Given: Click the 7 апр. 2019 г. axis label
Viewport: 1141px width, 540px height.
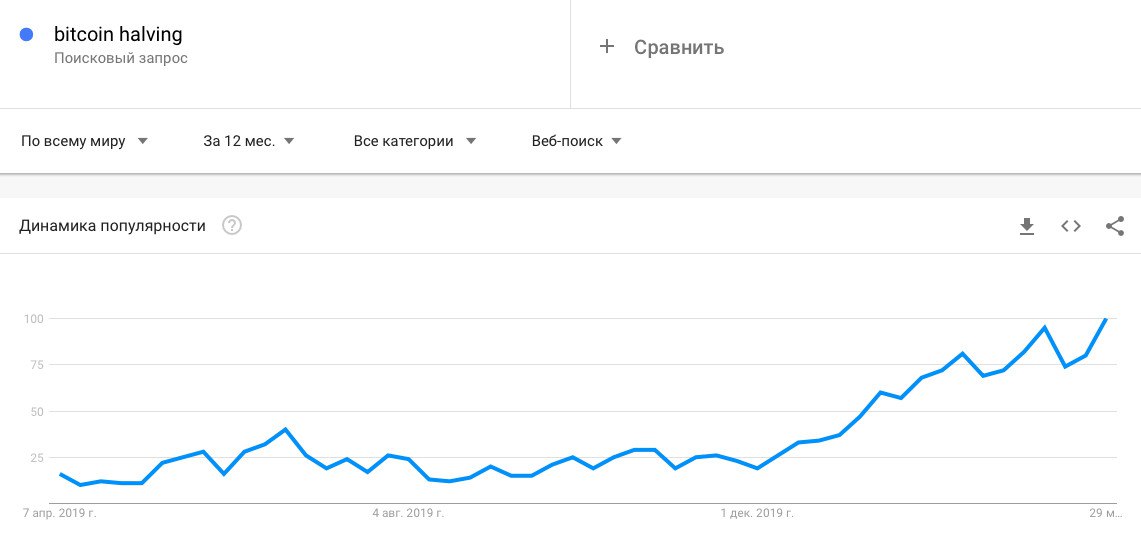Looking at the screenshot, I should click(x=61, y=513).
